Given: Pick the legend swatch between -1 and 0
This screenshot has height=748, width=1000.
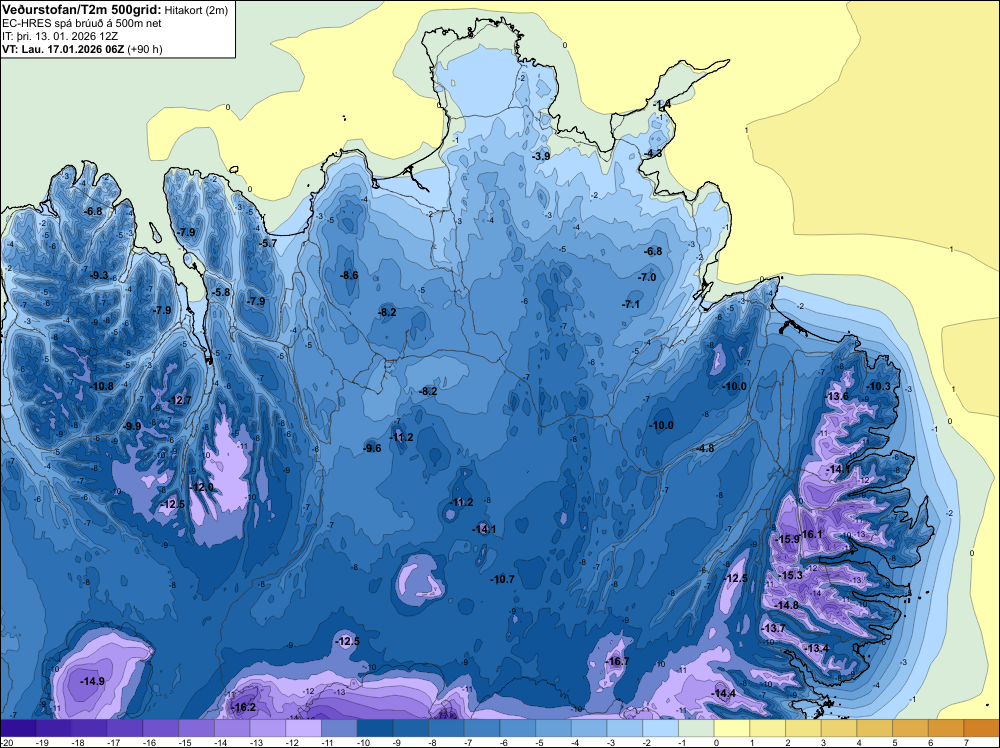Looking at the screenshot, I should pyautogui.click(x=696, y=728).
